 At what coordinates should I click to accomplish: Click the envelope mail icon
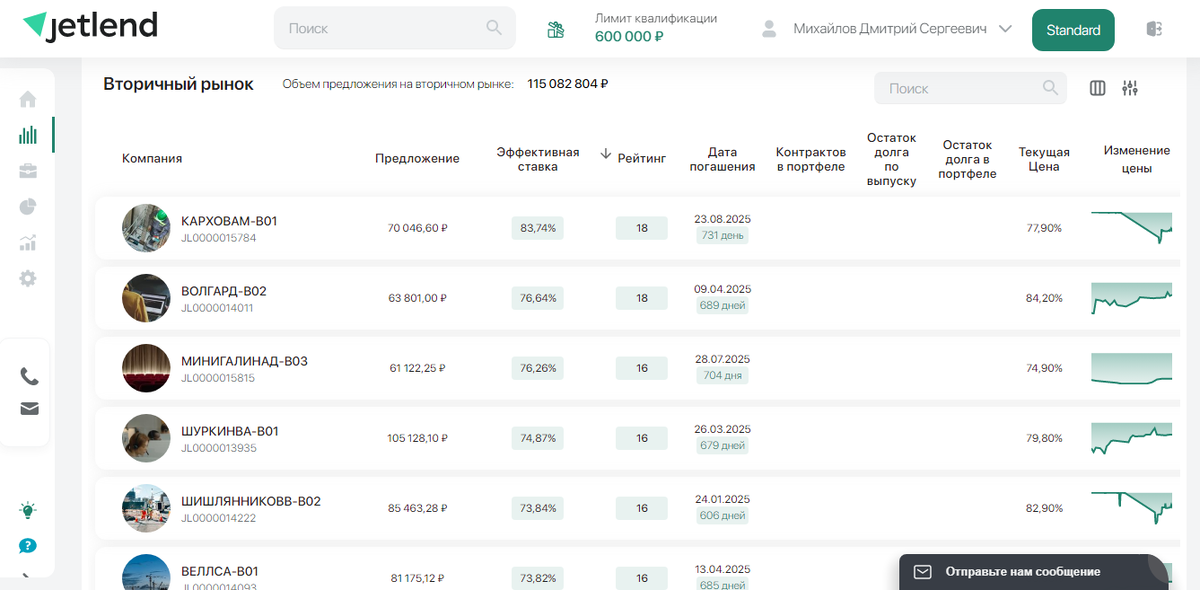pos(29,408)
